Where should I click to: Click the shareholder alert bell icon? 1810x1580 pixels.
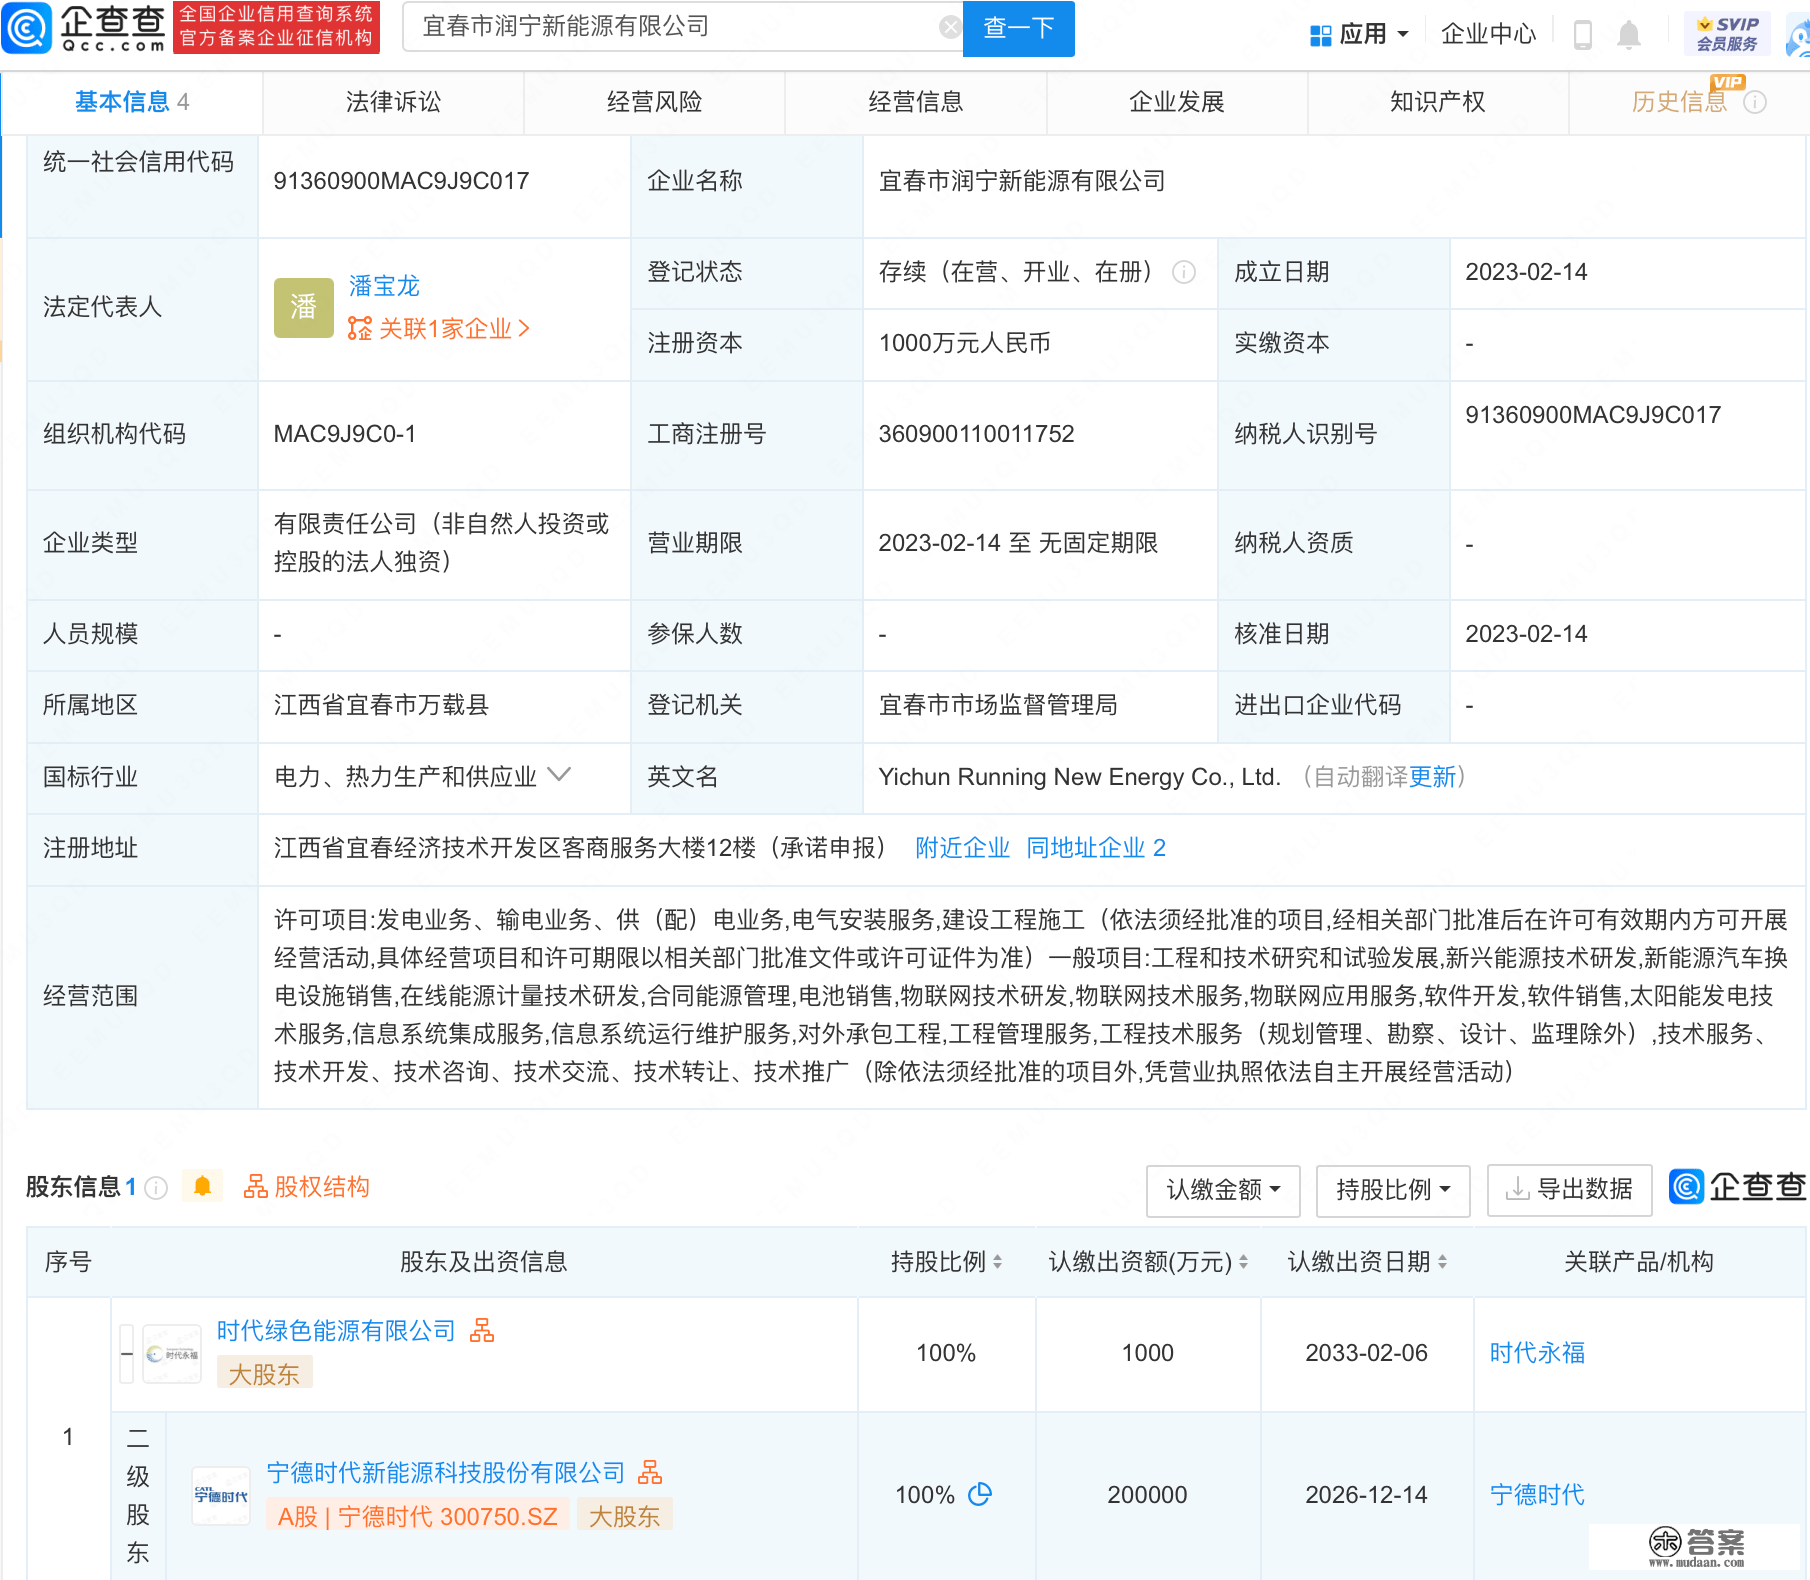(x=202, y=1186)
